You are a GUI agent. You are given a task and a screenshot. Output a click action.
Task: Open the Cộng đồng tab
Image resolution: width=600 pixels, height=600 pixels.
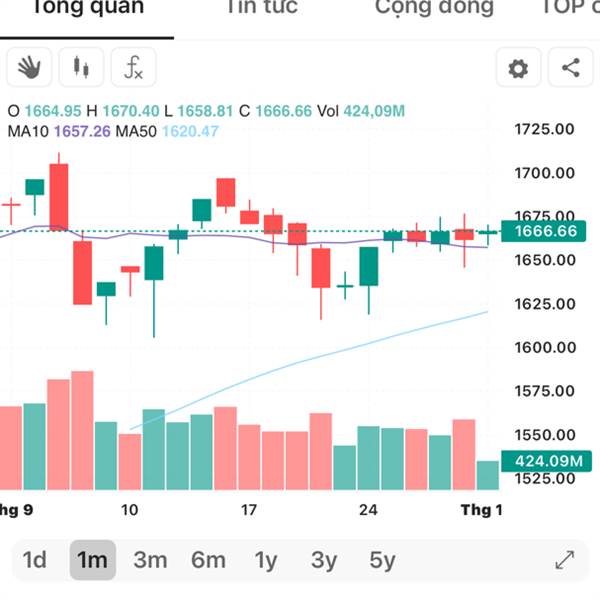[434, 8]
